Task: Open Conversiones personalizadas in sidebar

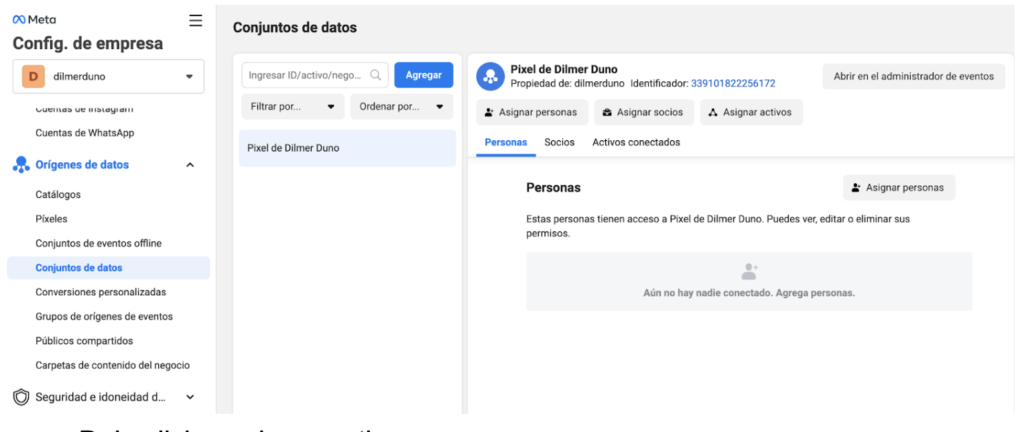Action: pos(101,292)
